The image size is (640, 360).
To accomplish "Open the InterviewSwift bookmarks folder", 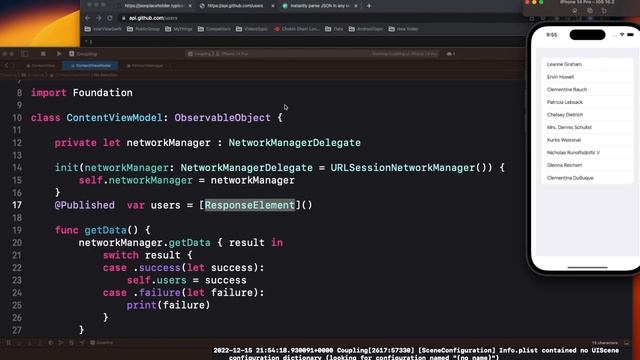I will (x=103, y=29).
